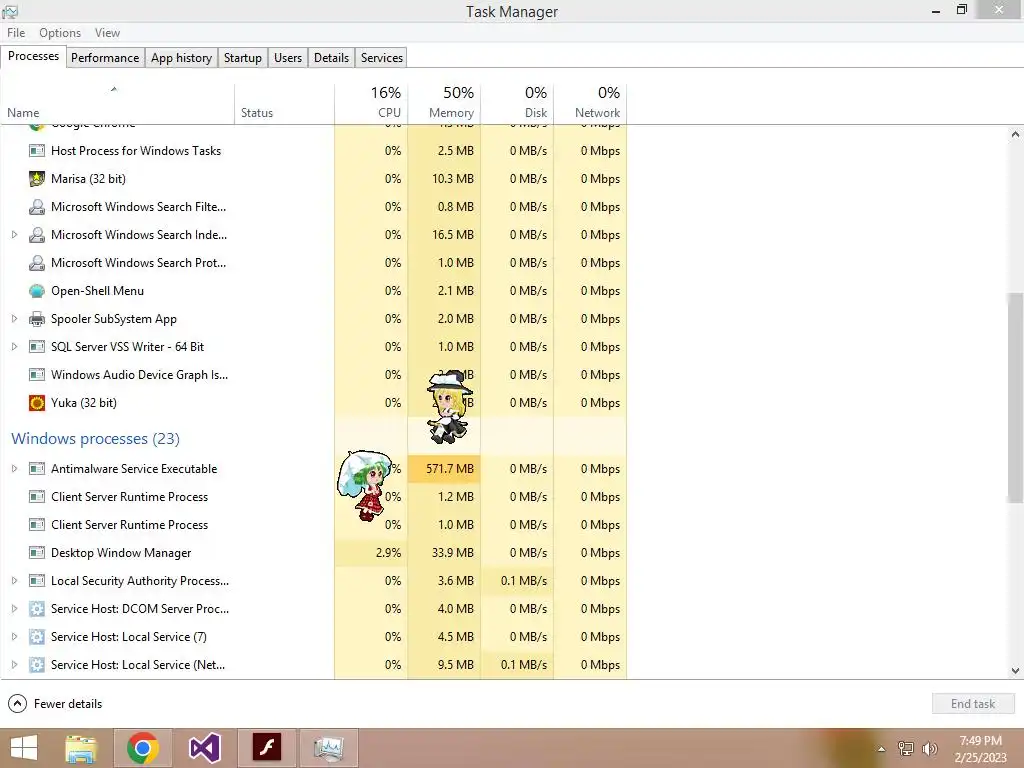Screen dimensions: 1024x768
Task: Sort processes by Network column
Action: pyautogui.click(x=590, y=103)
